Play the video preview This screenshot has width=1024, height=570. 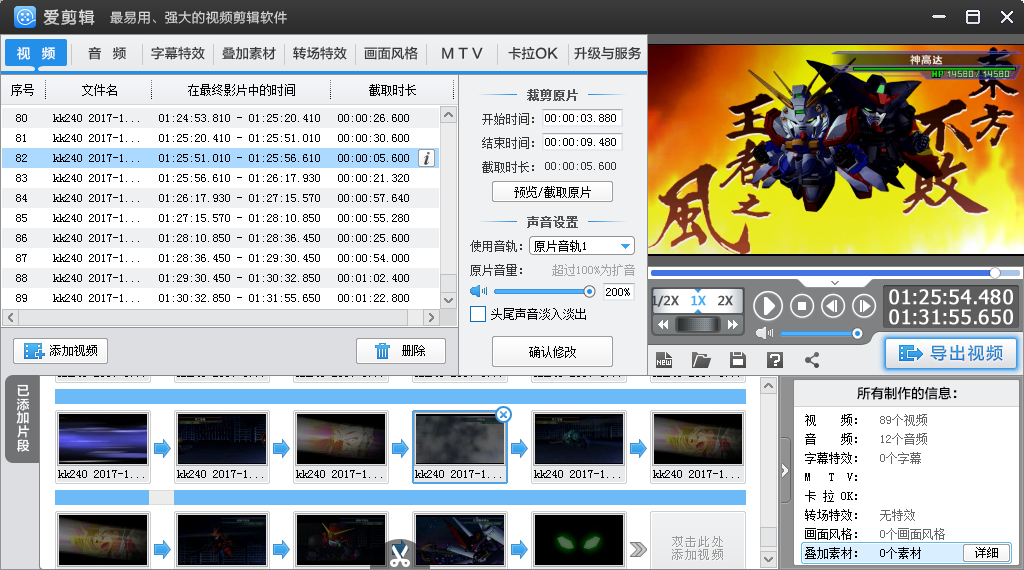(x=768, y=306)
